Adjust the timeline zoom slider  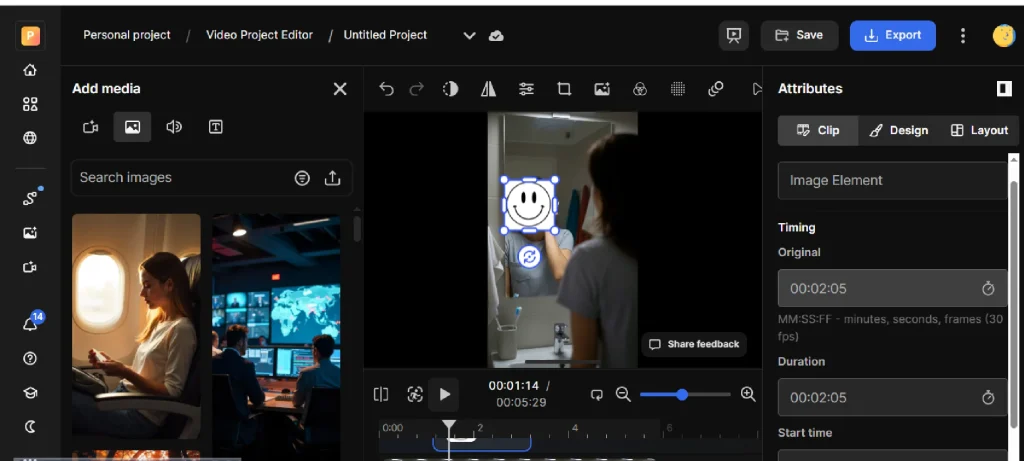[x=682, y=394]
